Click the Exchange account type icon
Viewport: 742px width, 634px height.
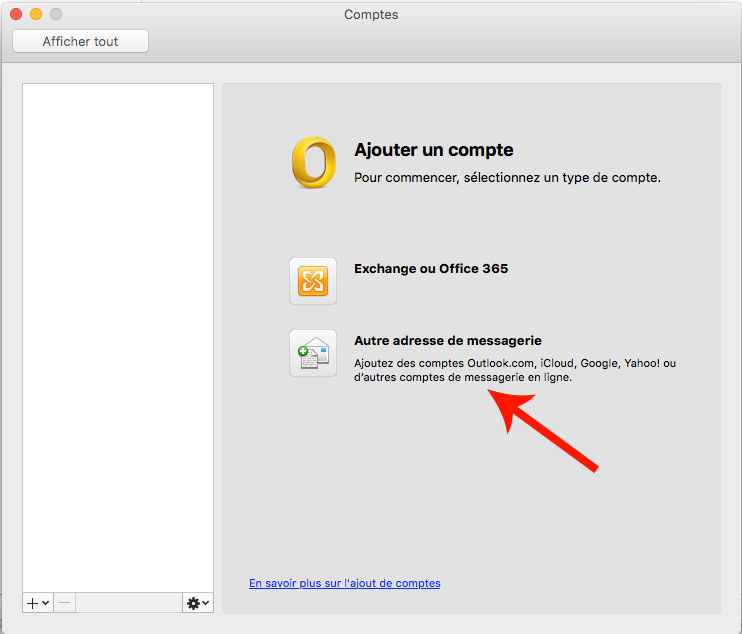coord(313,281)
